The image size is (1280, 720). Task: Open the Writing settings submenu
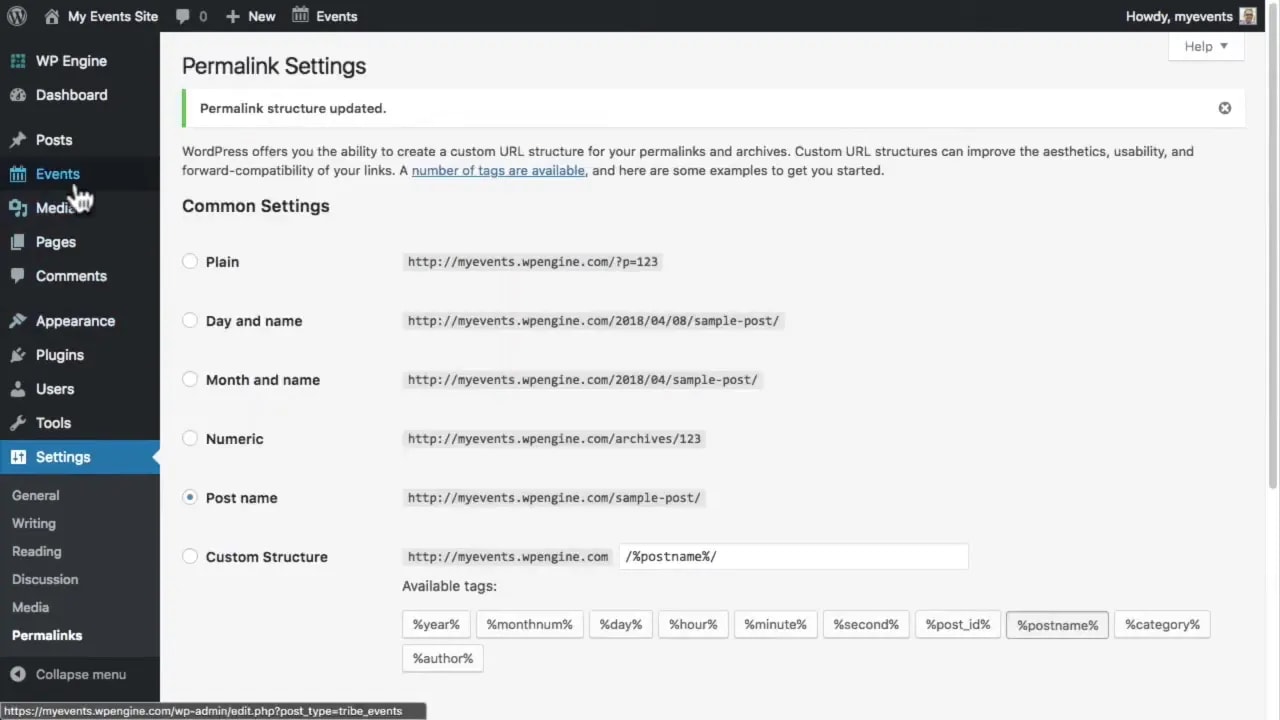(x=34, y=523)
